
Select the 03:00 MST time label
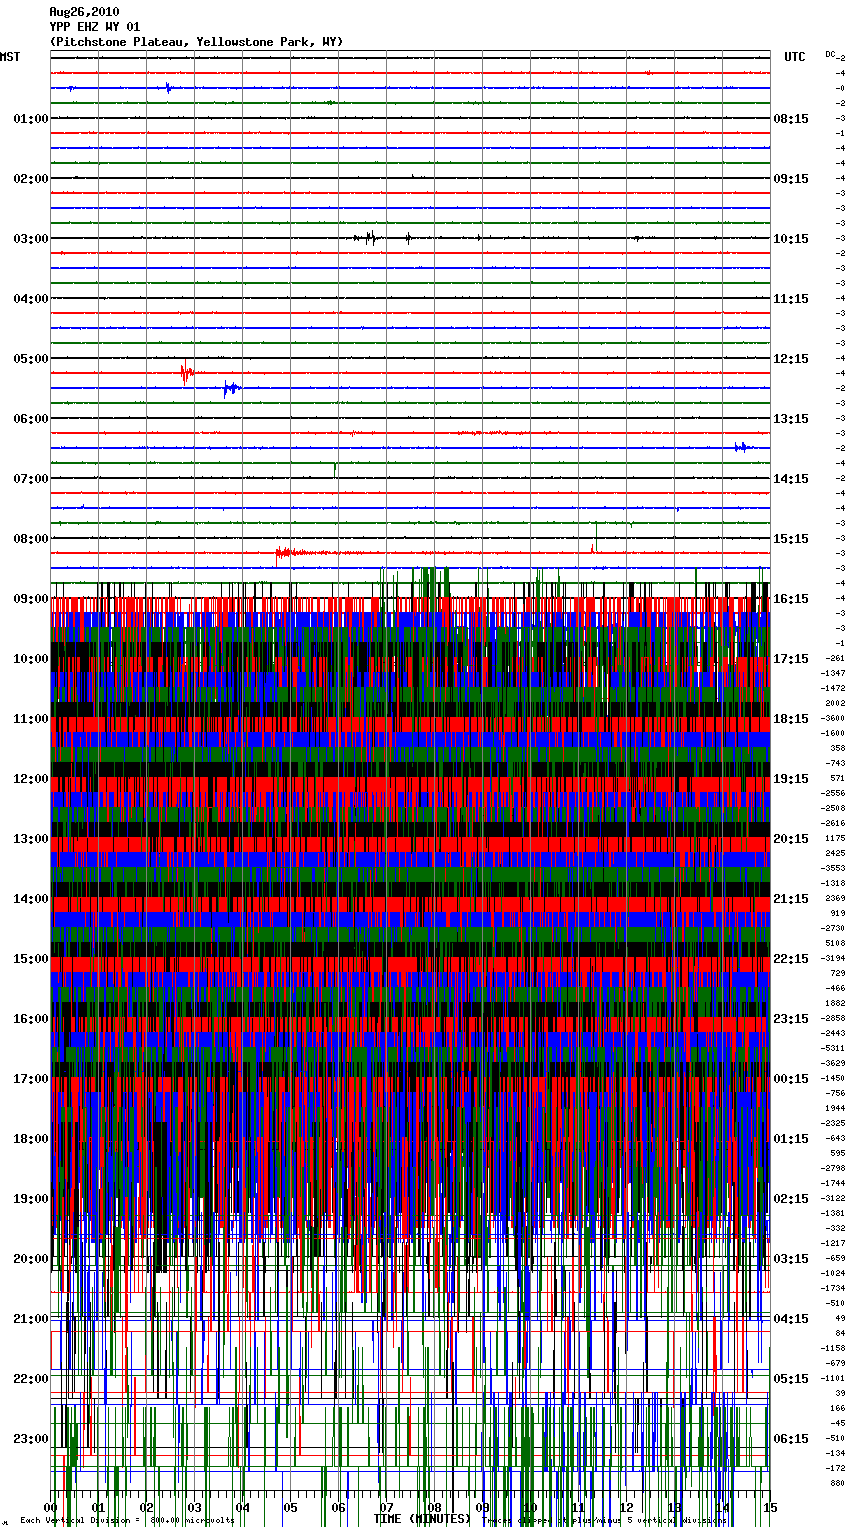point(31,239)
